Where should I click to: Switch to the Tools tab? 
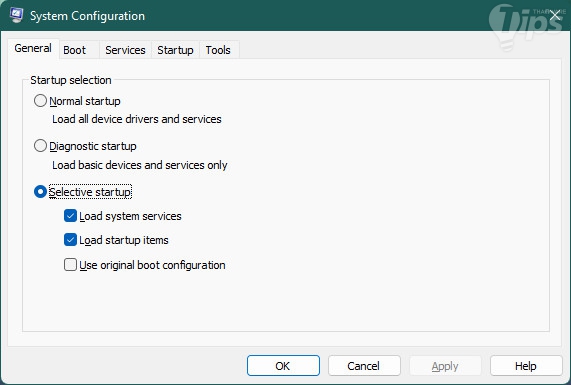point(218,50)
